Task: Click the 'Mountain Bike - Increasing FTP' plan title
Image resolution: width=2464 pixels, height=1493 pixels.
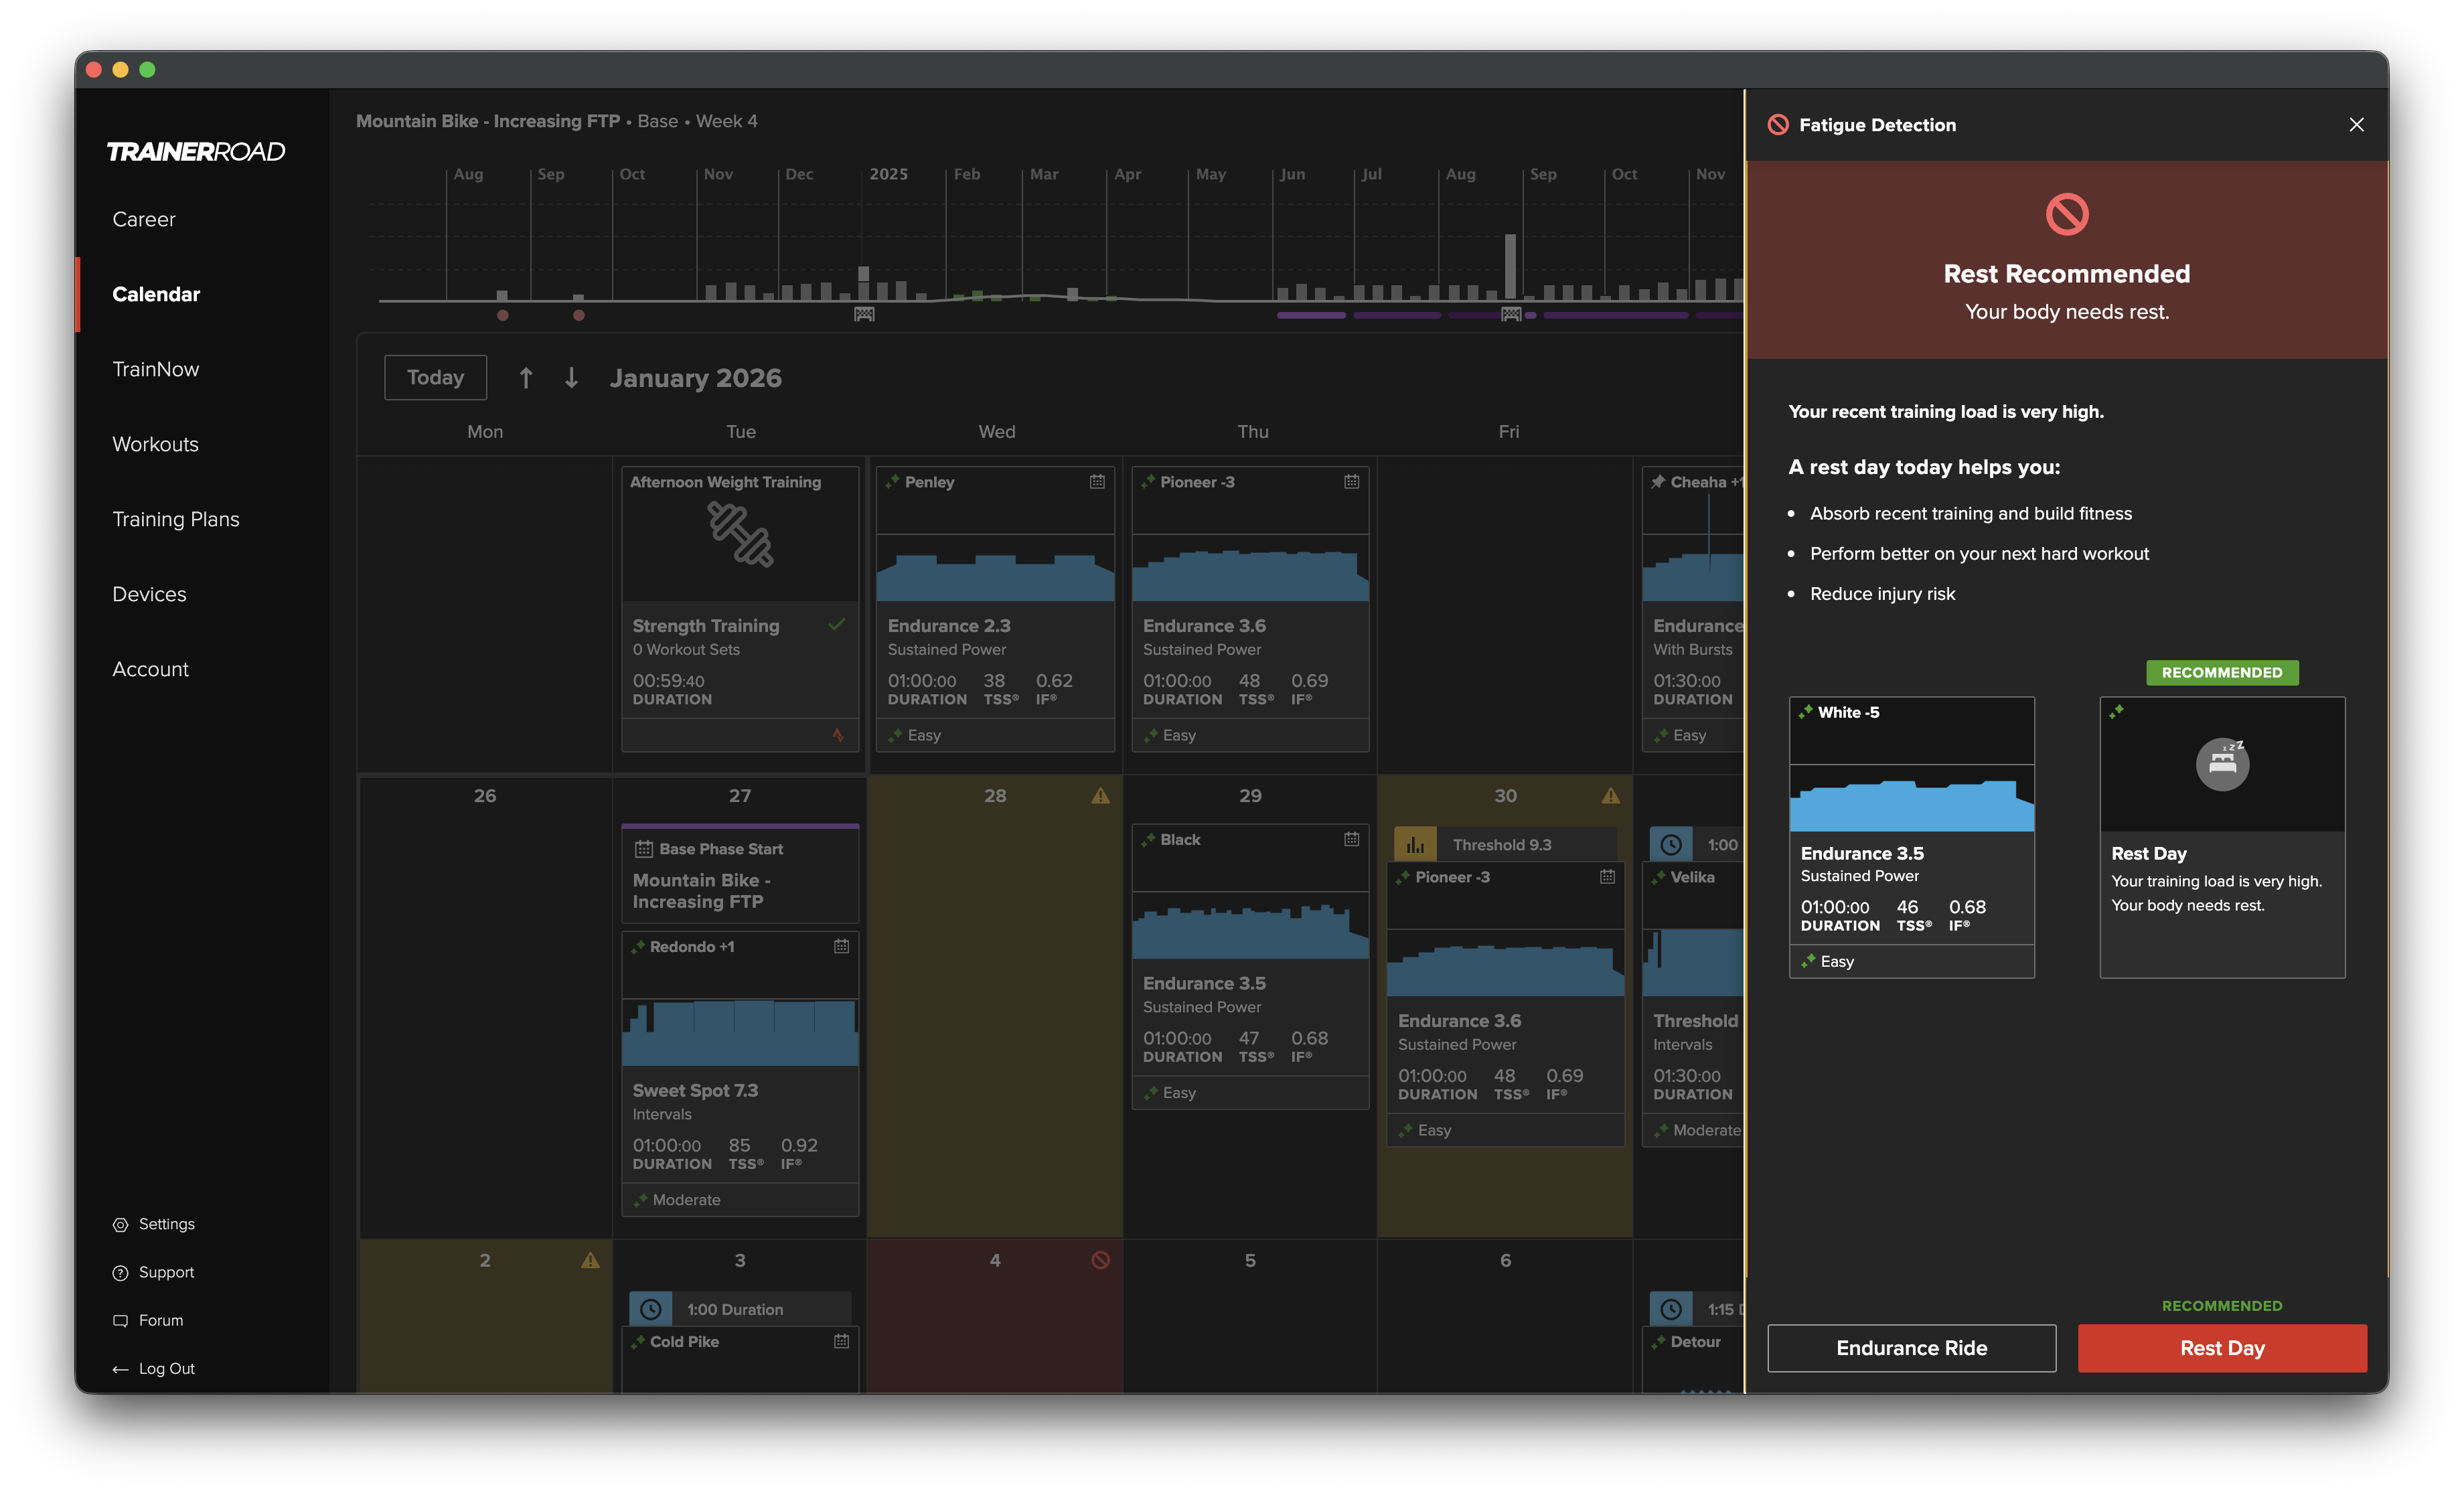Action: point(488,121)
